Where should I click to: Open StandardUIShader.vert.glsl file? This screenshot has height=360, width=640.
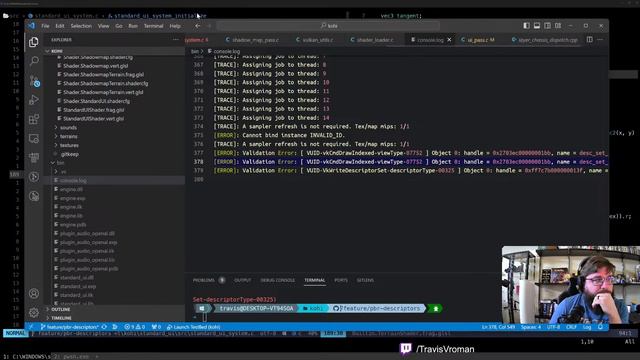(x=93, y=119)
